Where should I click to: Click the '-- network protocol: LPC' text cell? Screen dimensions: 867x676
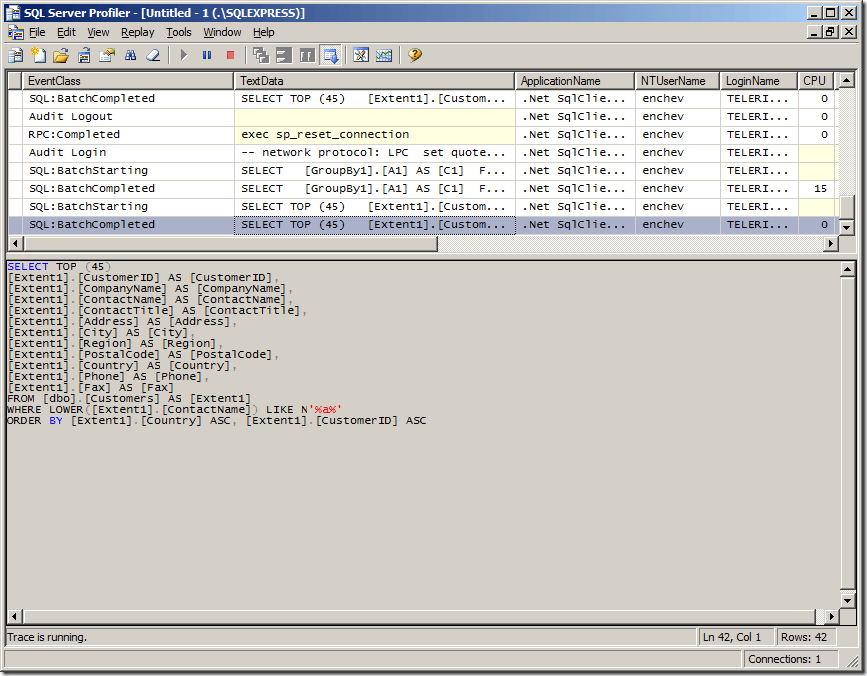(x=374, y=153)
